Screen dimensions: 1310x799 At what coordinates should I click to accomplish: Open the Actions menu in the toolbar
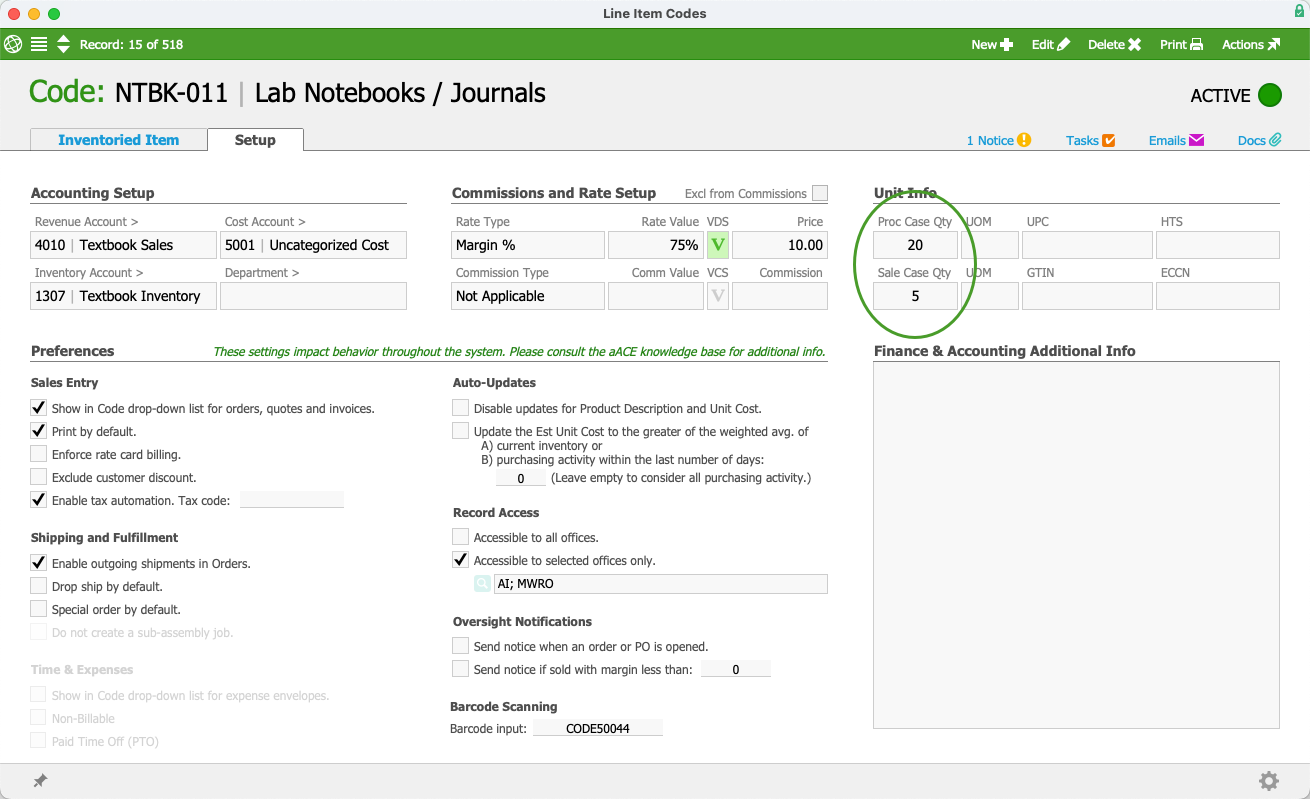click(1250, 44)
